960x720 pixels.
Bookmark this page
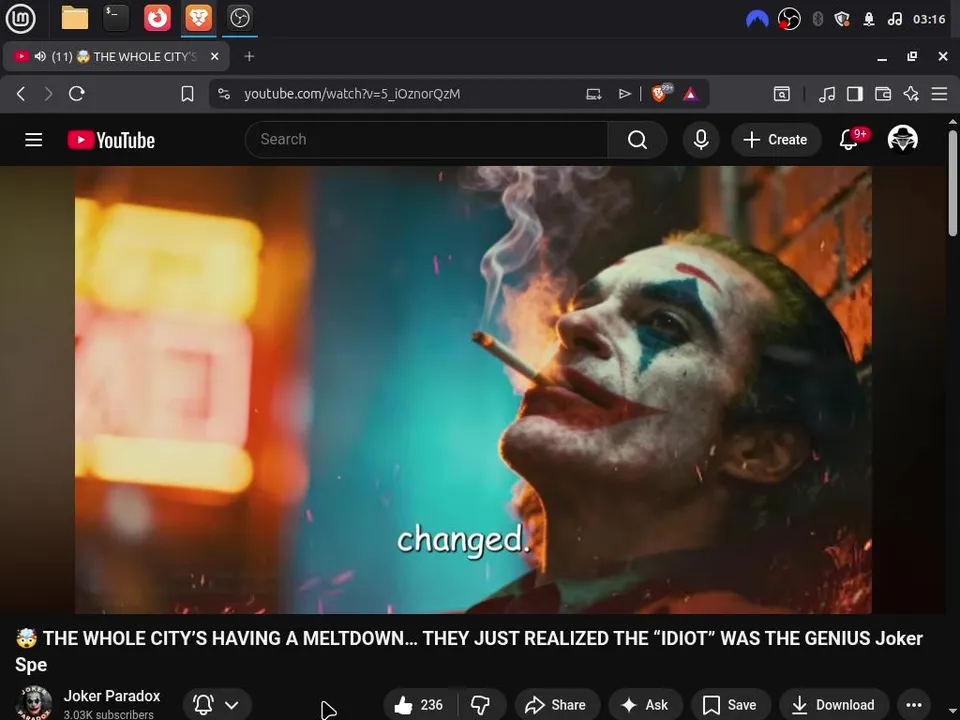click(187, 94)
